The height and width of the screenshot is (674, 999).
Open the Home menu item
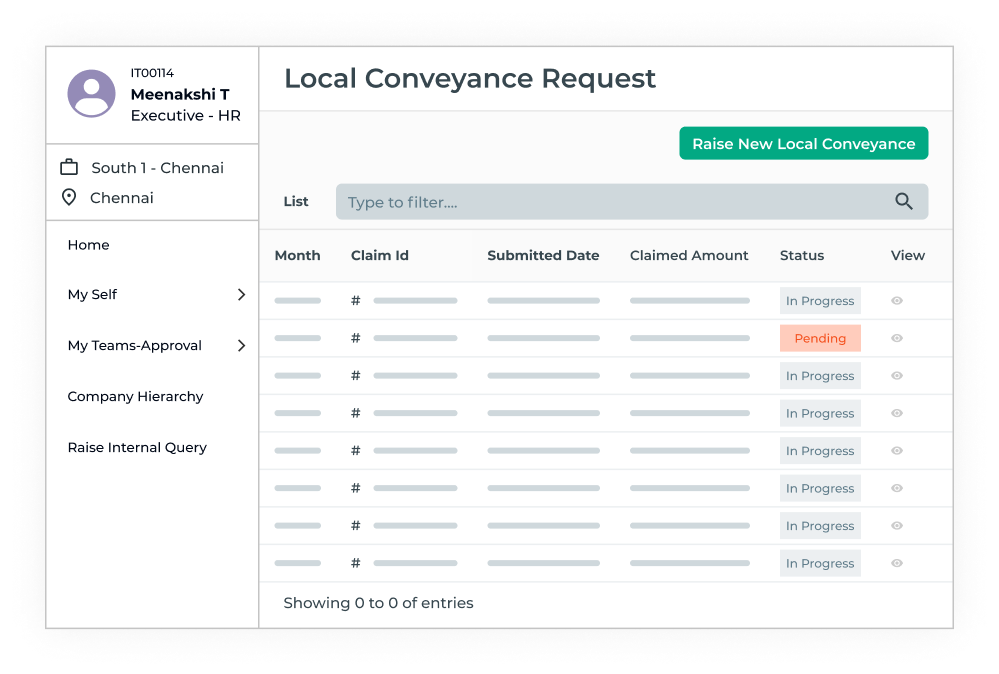(x=89, y=245)
